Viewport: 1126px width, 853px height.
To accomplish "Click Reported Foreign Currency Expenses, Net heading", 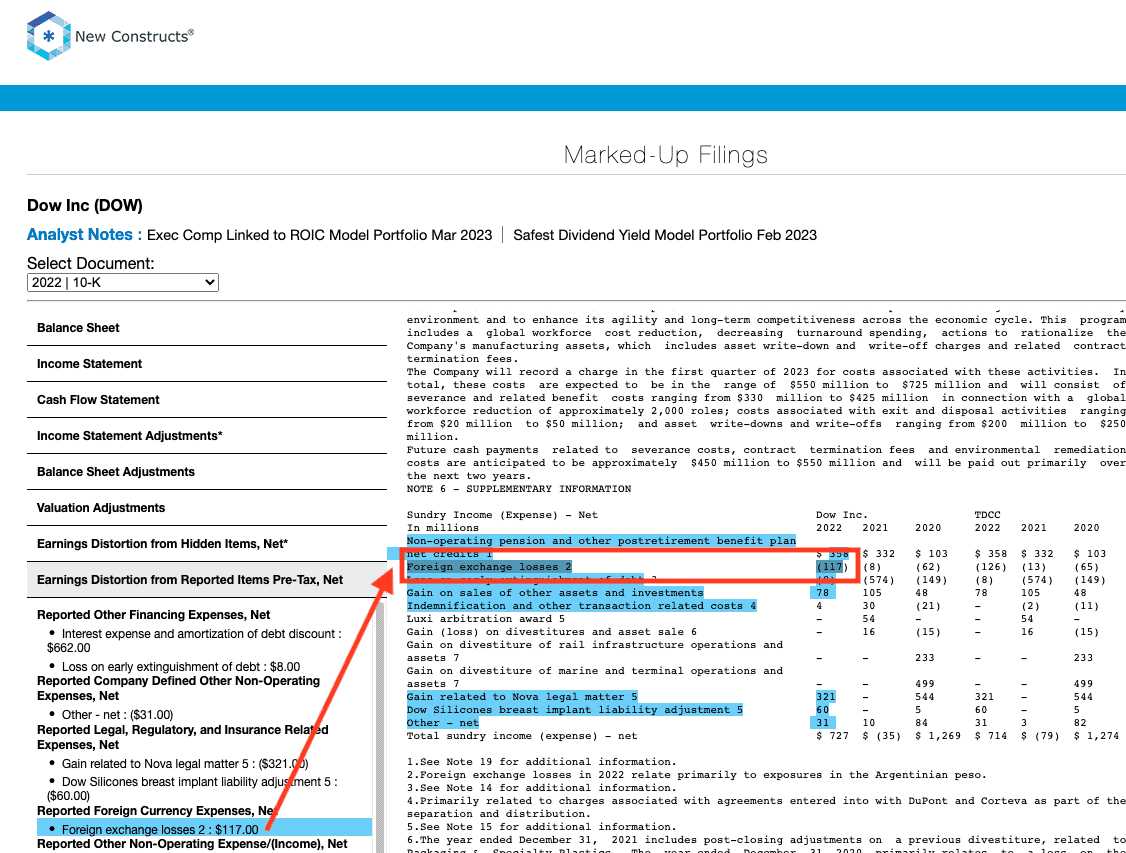I will coord(157,811).
